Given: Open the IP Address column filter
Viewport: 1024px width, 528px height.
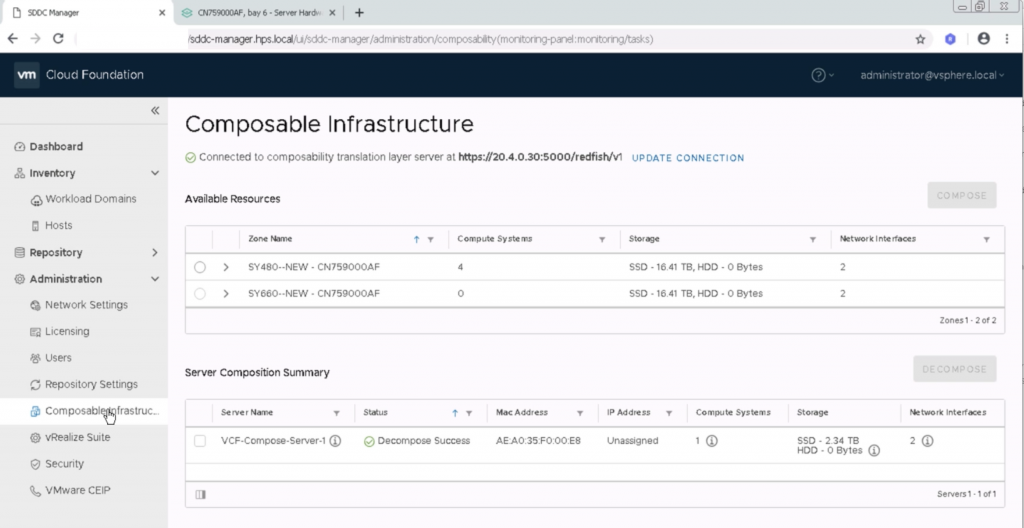Looking at the screenshot, I should coord(669,414).
